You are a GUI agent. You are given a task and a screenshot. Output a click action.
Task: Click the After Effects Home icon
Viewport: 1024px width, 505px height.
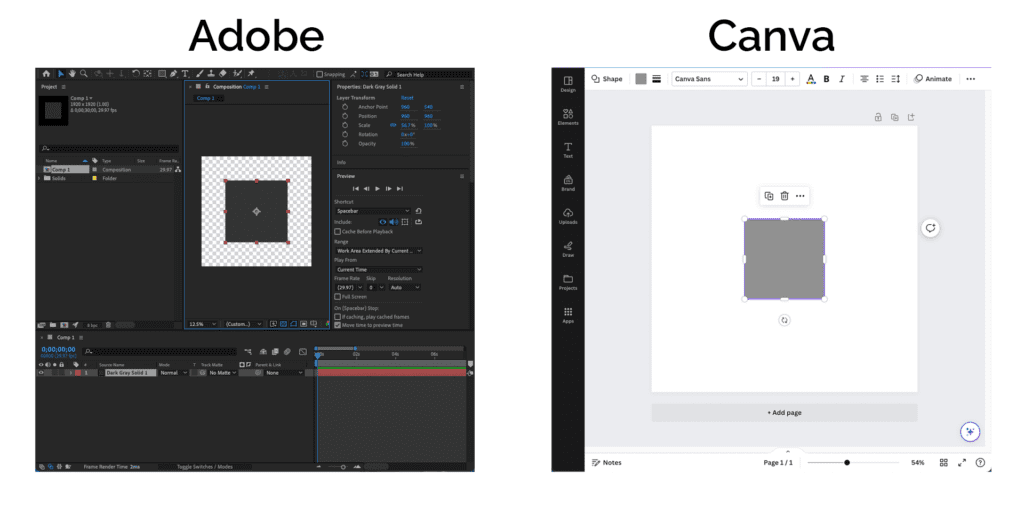[46, 74]
